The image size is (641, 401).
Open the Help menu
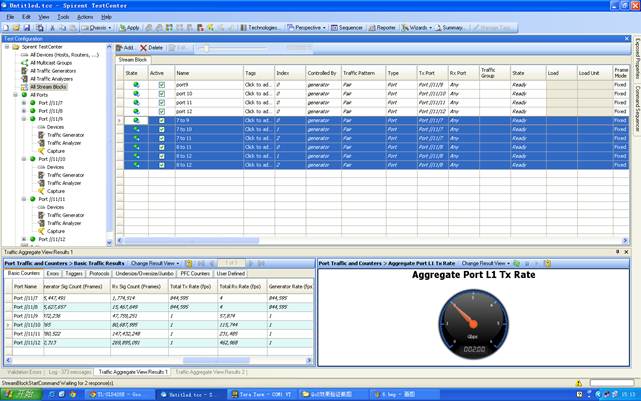point(106,17)
